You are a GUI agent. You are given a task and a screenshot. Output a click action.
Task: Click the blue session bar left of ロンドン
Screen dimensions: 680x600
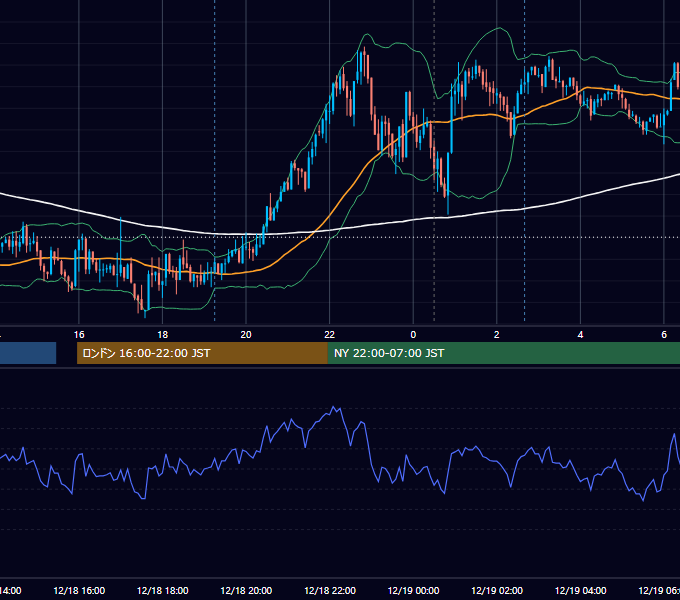pyautogui.click(x=28, y=353)
